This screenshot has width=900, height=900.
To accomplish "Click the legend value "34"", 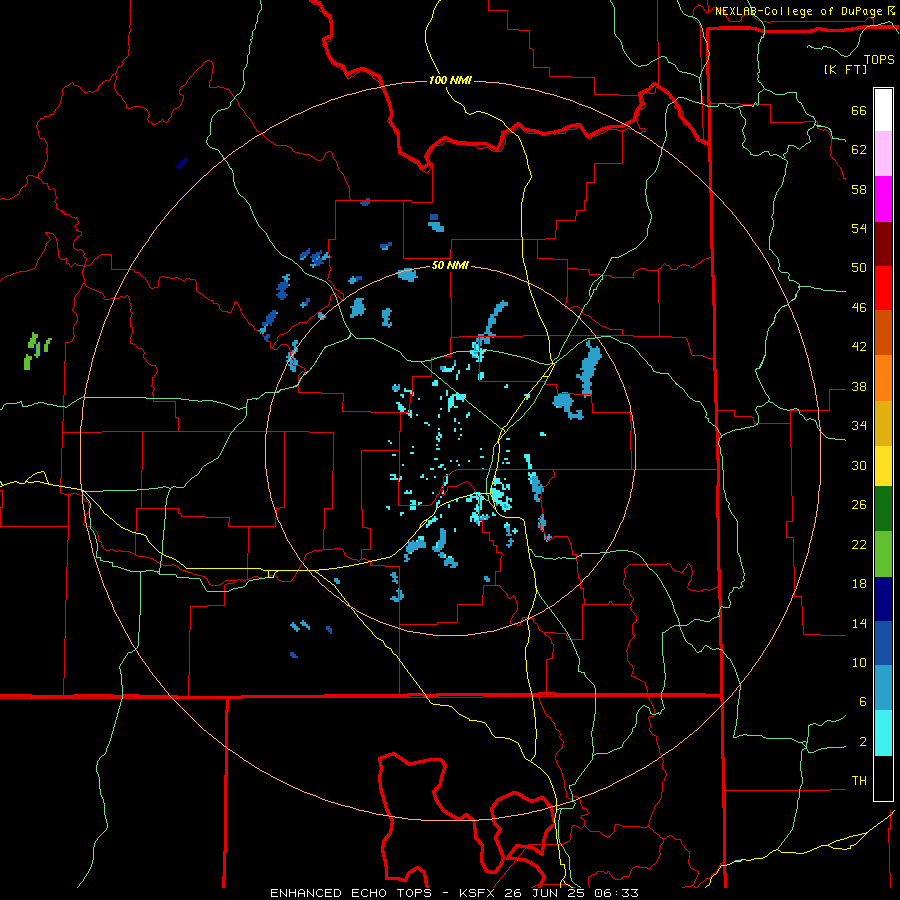I will click(x=859, y=426).
